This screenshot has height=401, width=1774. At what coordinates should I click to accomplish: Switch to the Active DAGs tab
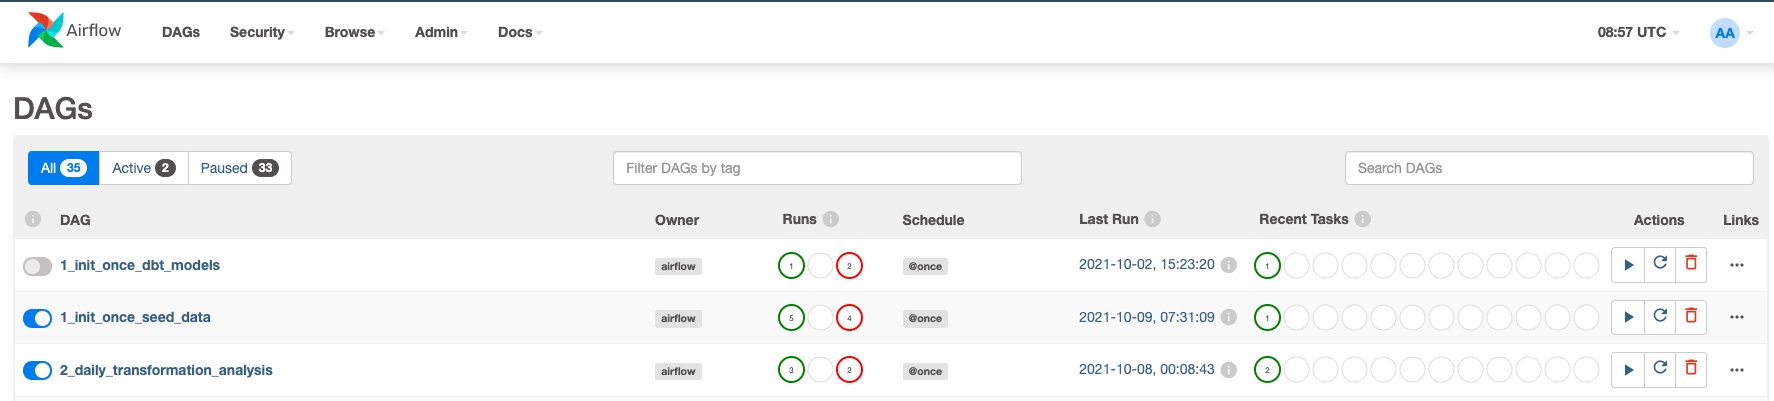coord(143,168)
